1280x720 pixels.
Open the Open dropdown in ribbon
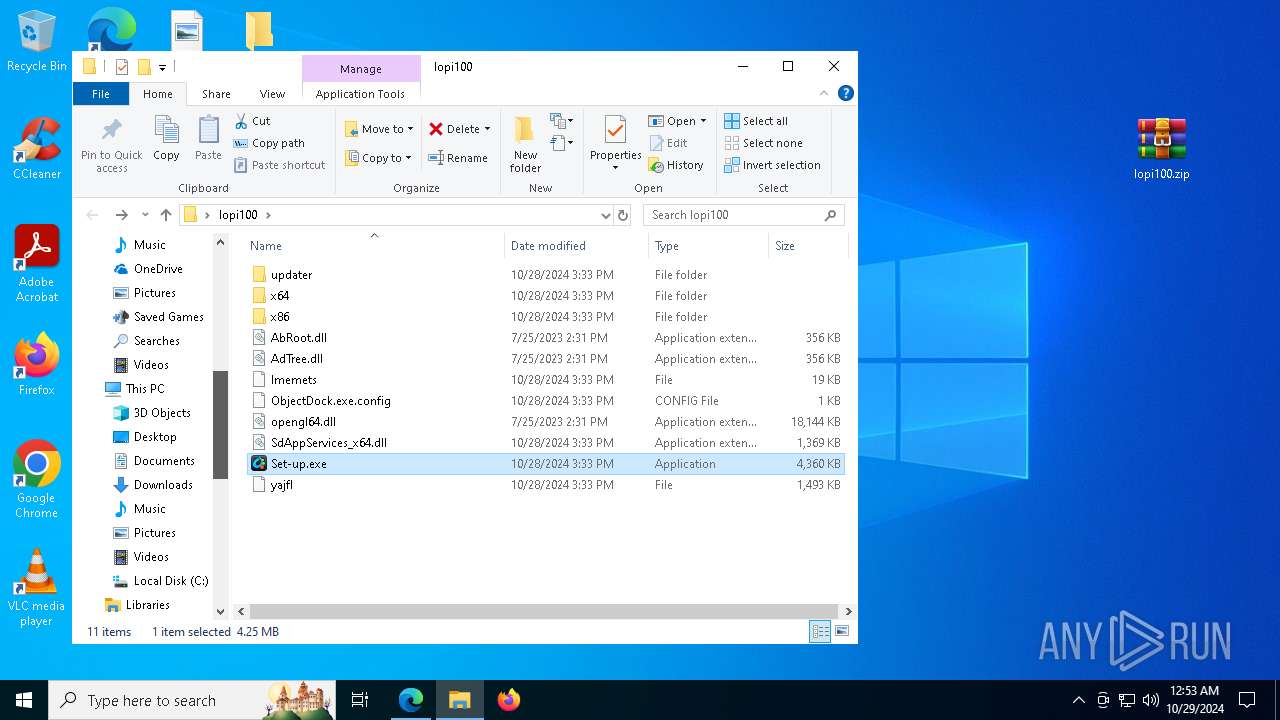[x=678, y=121]
